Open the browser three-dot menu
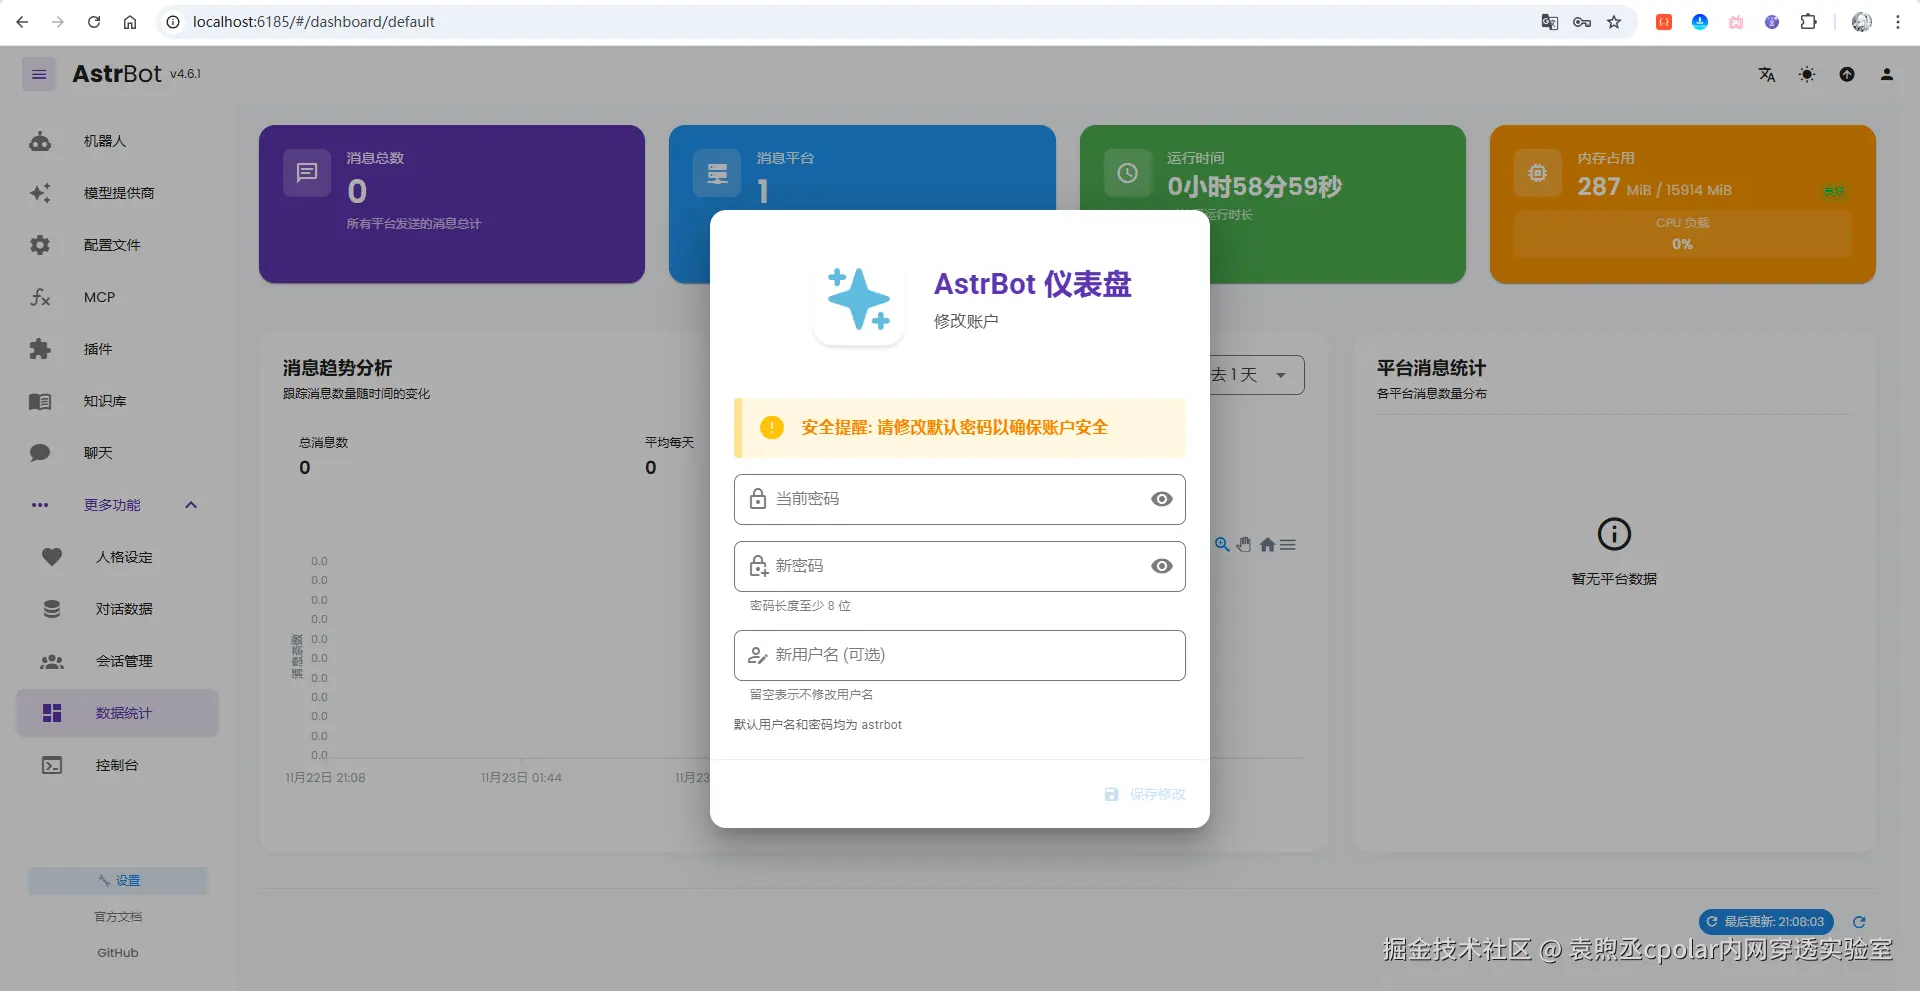1920x991 pixels. click(x=1898, y=22)
